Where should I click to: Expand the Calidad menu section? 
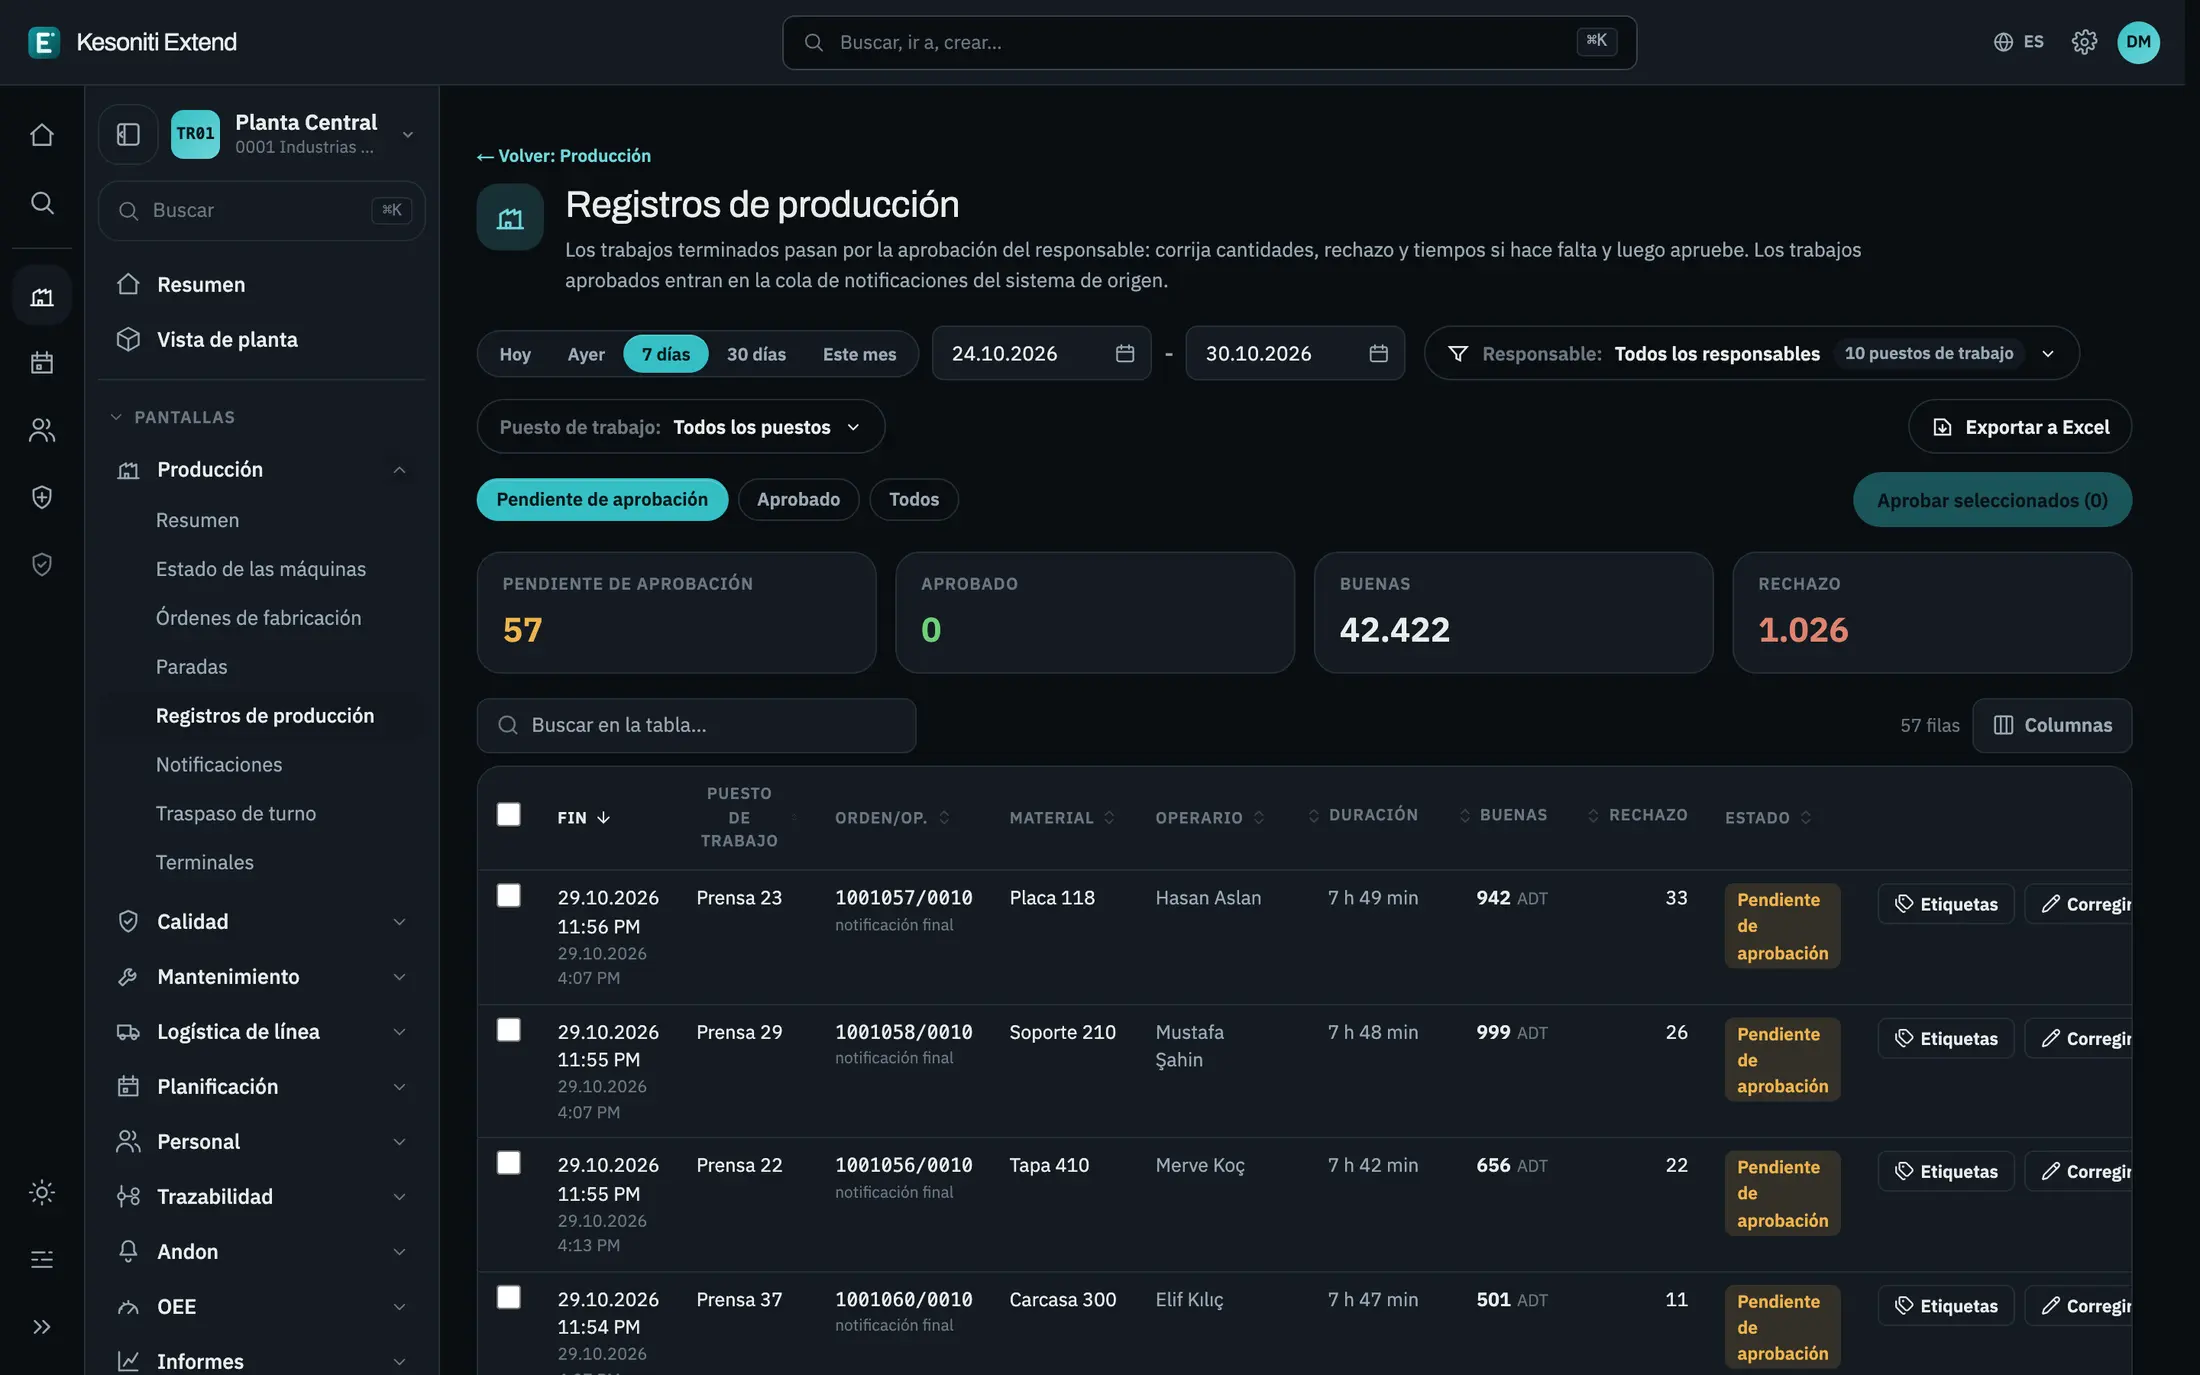pyautogui.click(x=261, y=921)
